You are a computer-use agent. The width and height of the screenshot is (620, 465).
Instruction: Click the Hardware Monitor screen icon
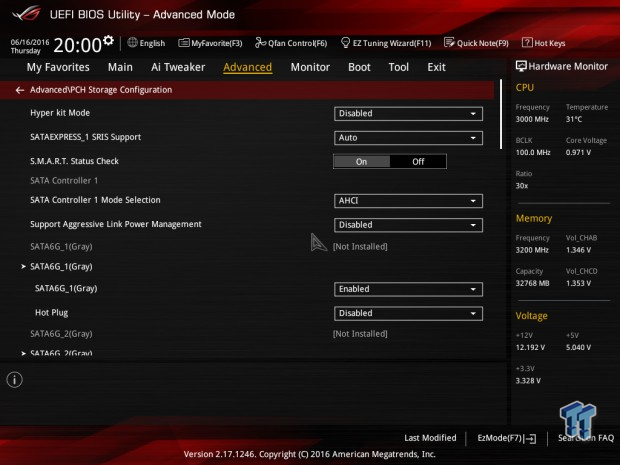coord(521,66)
